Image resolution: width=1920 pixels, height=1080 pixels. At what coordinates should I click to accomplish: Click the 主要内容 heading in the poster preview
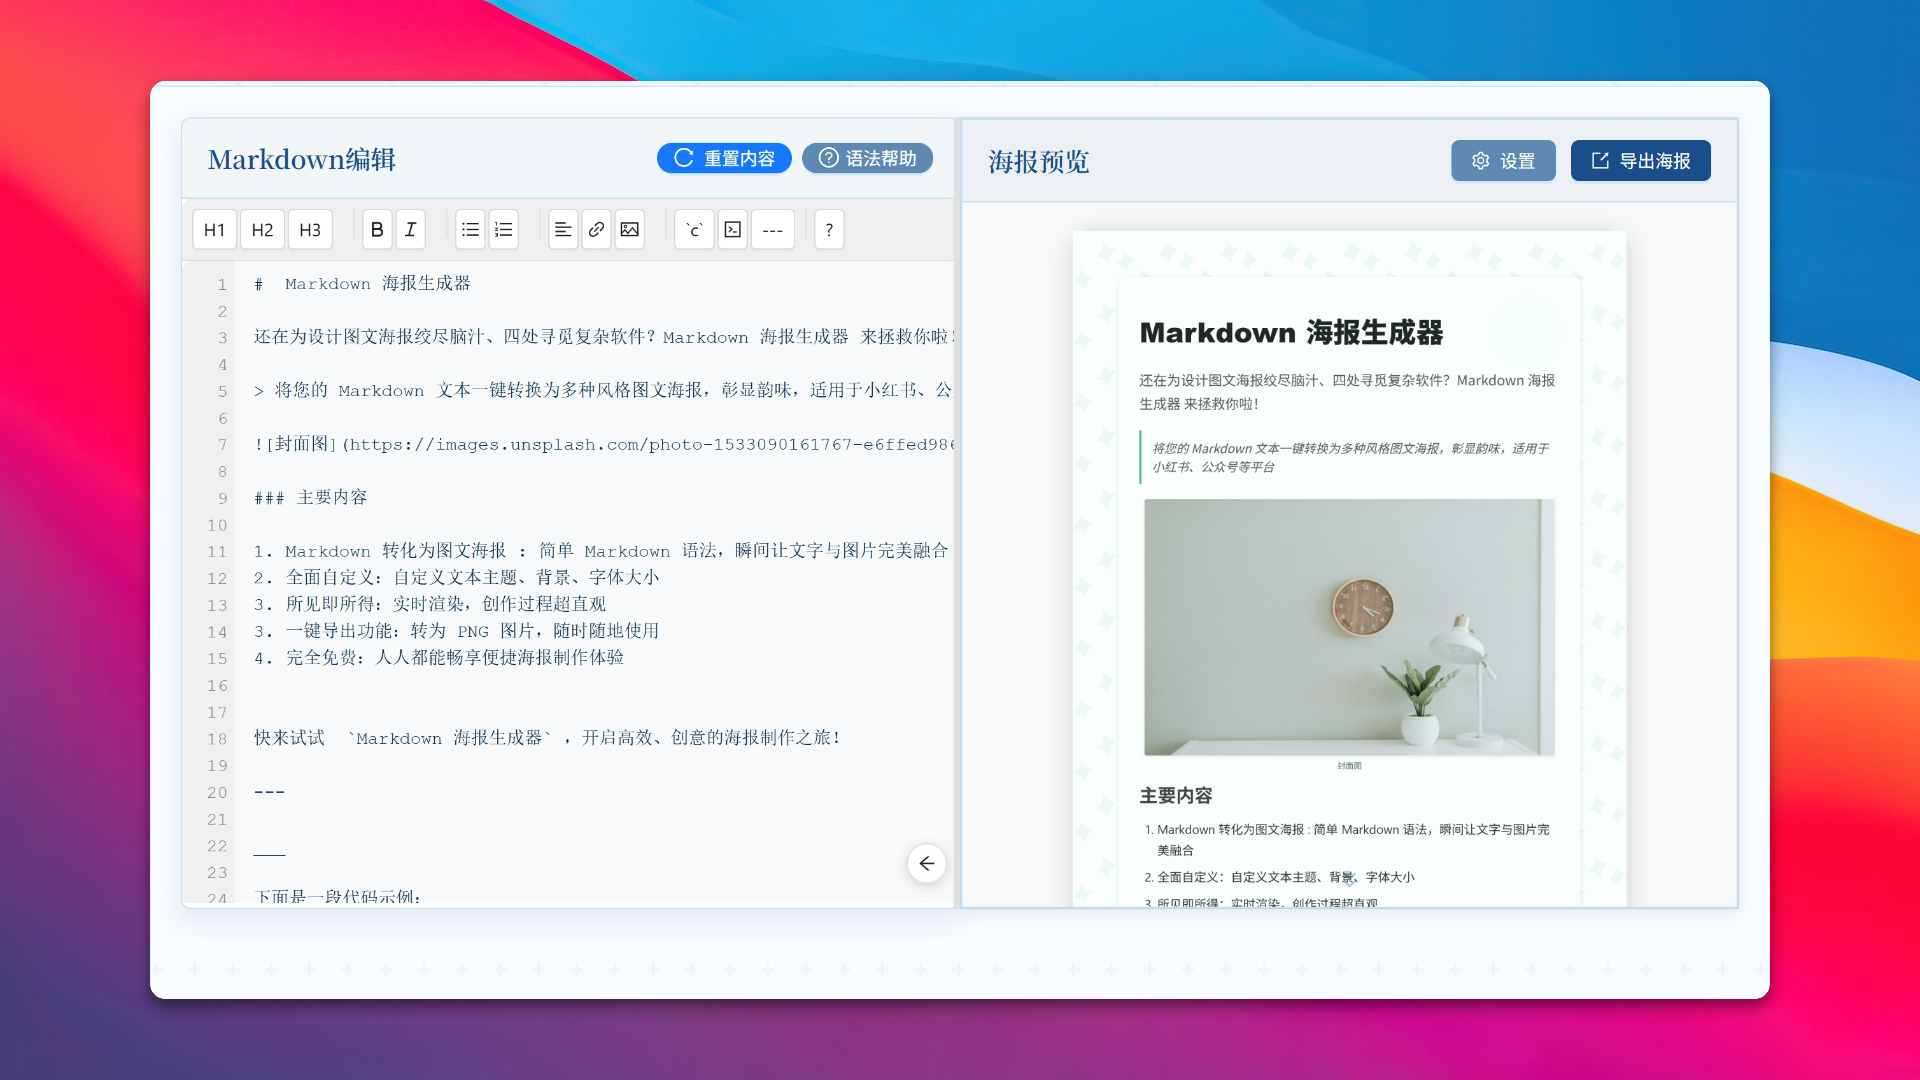point(1176,796)
